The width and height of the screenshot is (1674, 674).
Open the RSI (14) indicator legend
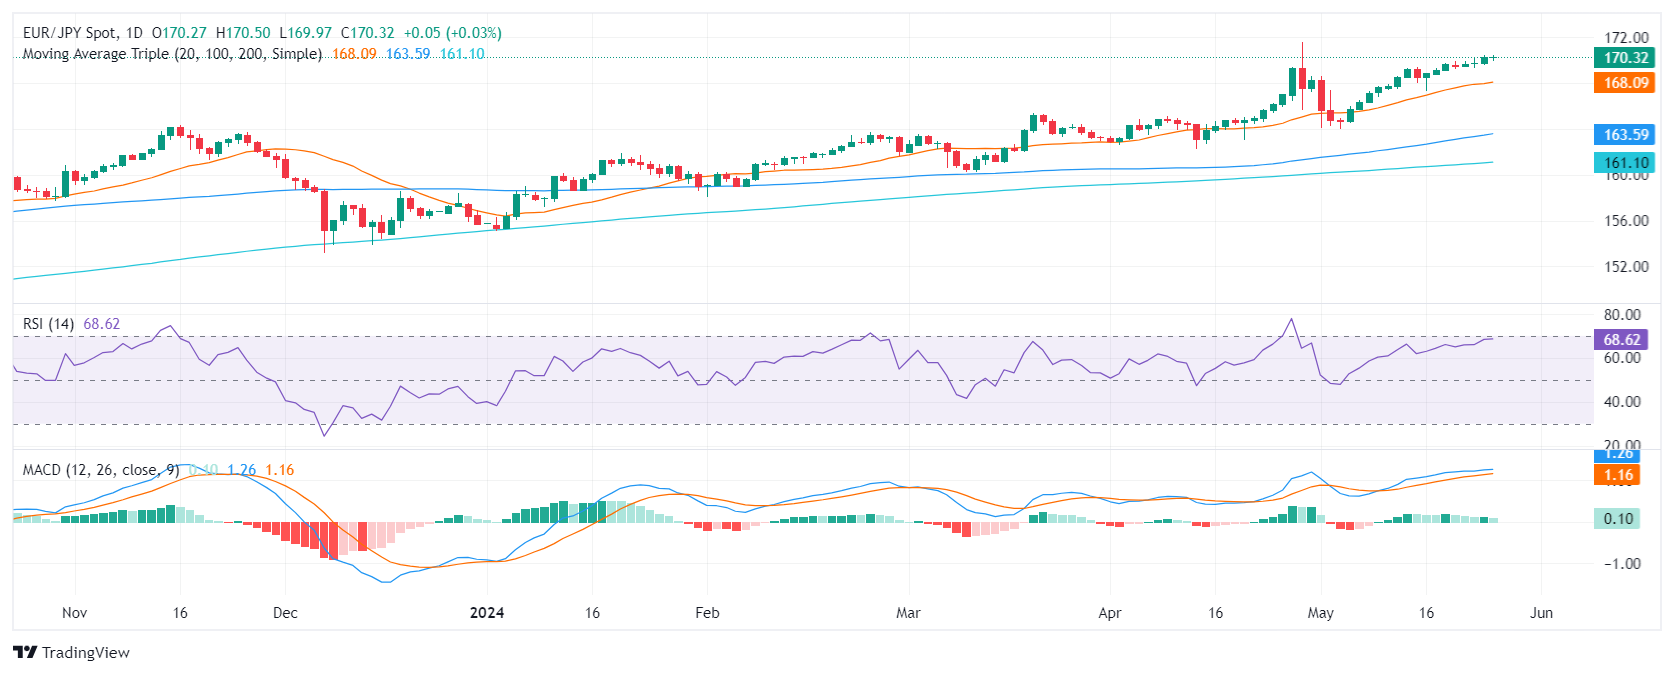tap(48, 324)
